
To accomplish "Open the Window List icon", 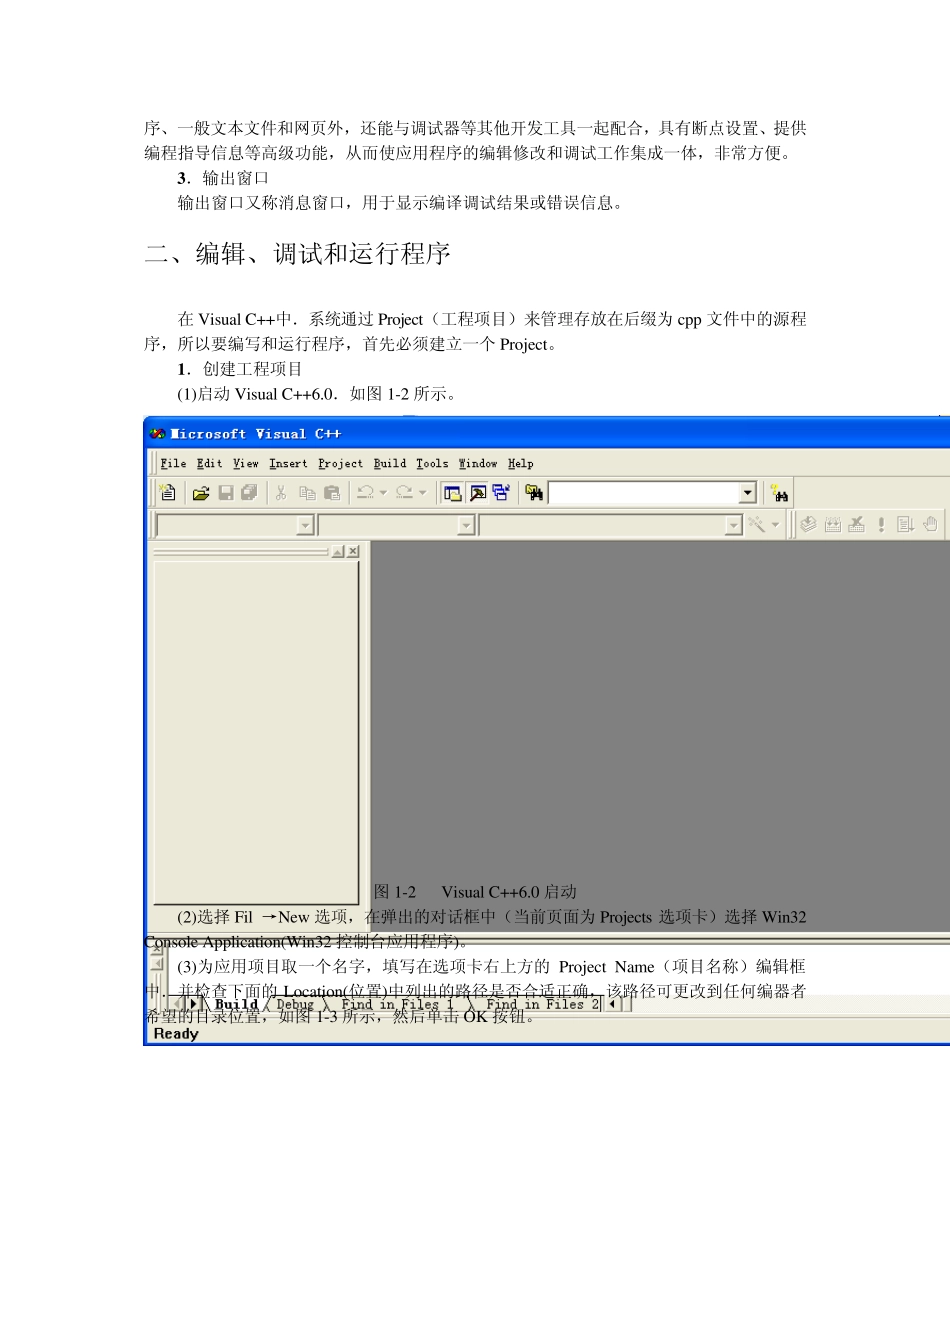I will (x=501, y=493).
